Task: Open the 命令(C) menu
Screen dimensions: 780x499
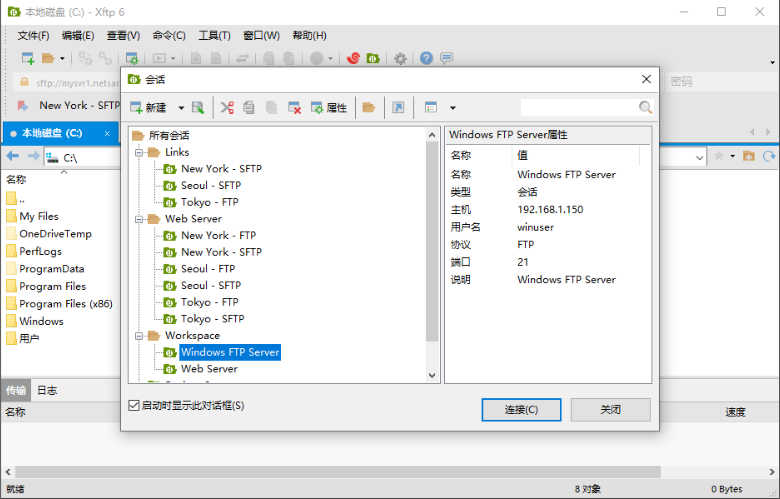Action: pyautogui.click(x=169, y=35)
